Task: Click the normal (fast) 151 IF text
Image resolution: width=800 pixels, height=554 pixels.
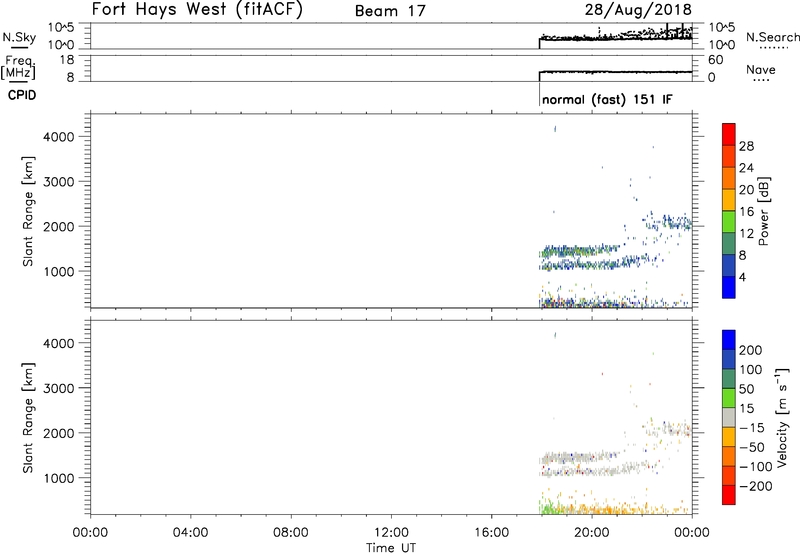Action: pos(605,101)
